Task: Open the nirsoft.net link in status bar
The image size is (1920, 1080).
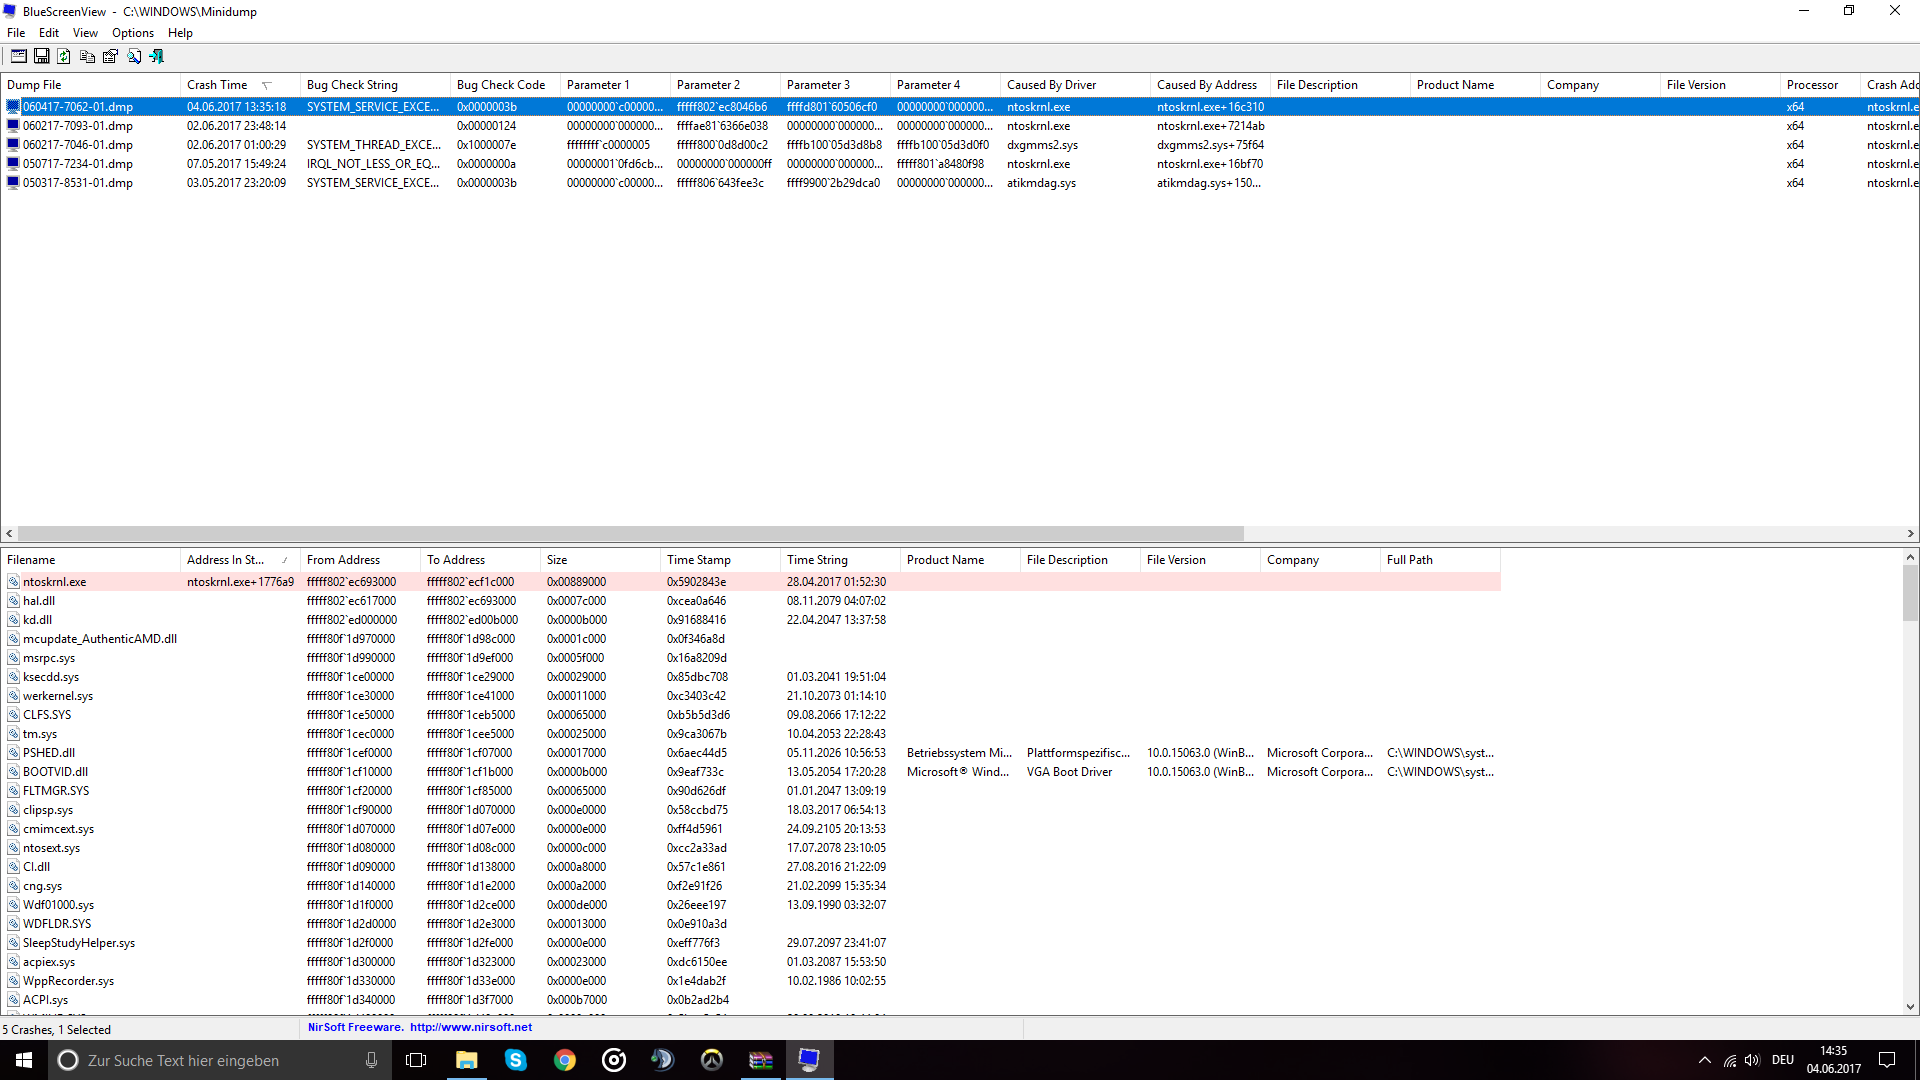Action: click(470, 1027)
